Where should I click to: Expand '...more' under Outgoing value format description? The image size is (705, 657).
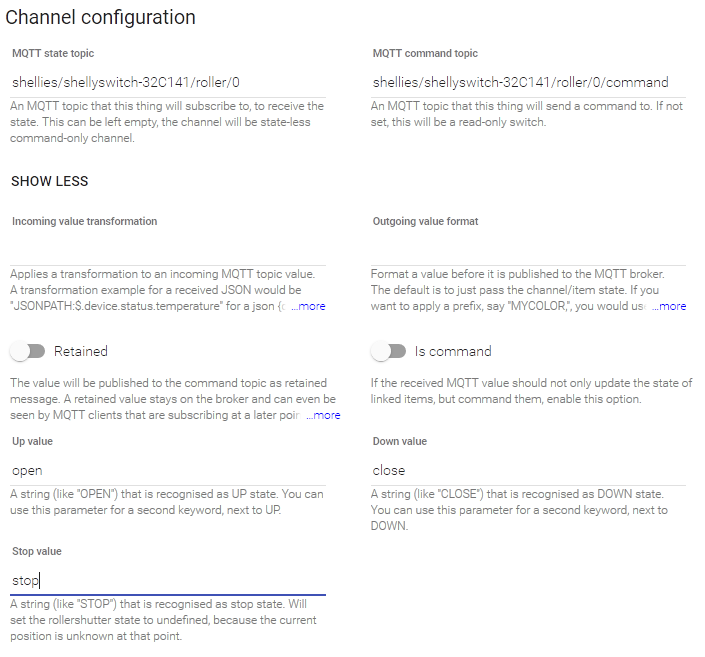click(669, 306)
